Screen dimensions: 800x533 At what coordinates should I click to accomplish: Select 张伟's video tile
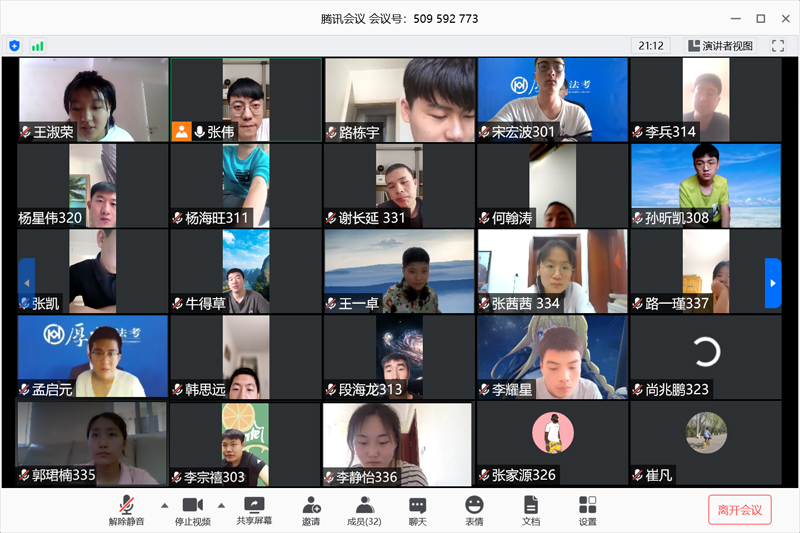coord(246,100)
